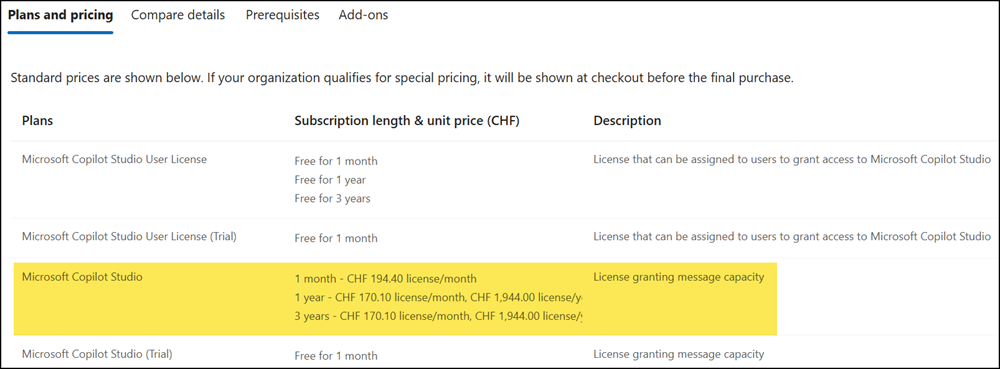
Task: Click the Free for 1 year price
Action: pos(330,180)
